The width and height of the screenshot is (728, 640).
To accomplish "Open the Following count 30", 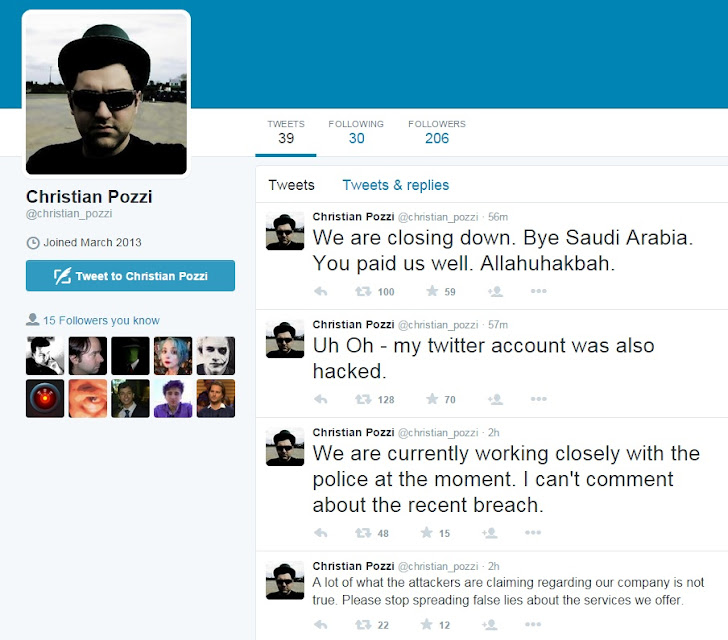I will [356, 132].
